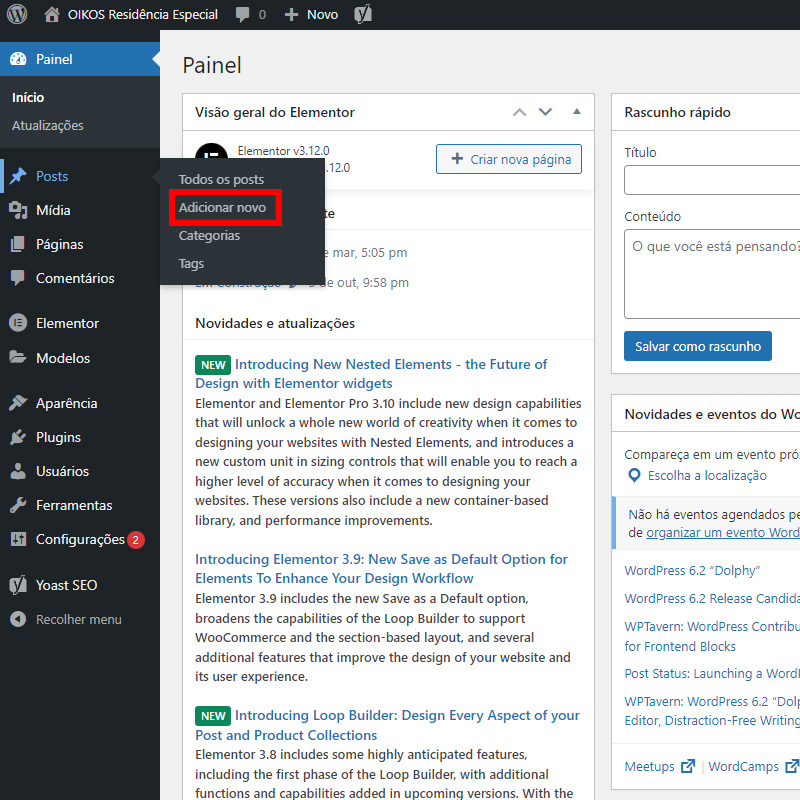Open comments bubble icon in admin bar
Screen dimensions: 800x800
point(243,15)
